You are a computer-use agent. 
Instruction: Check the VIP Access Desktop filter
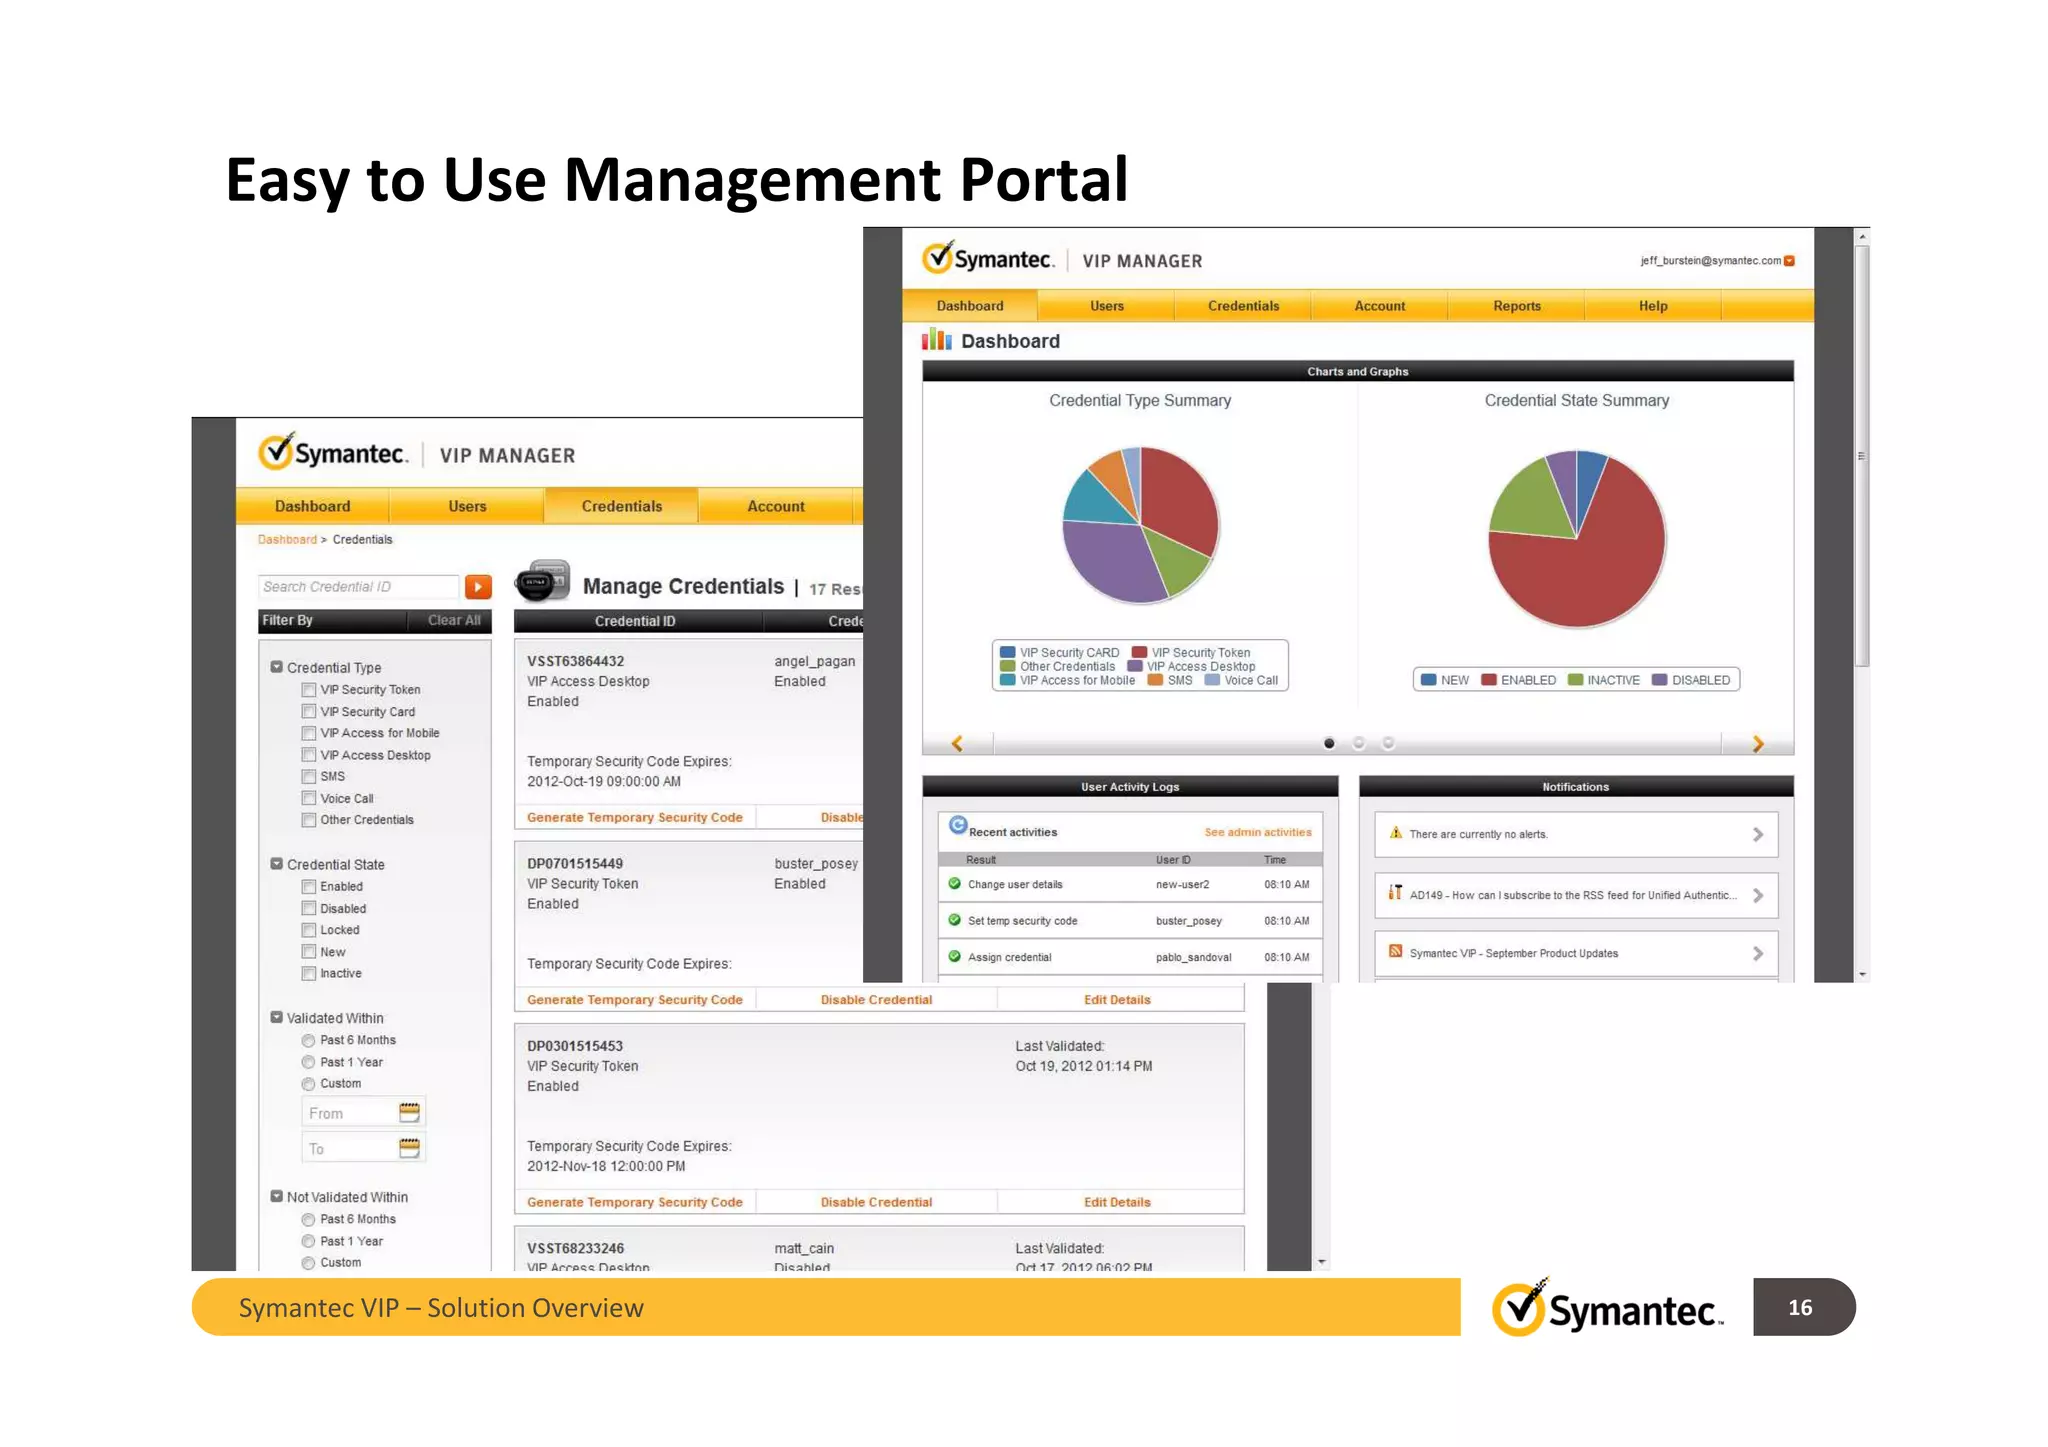[309, 755]
